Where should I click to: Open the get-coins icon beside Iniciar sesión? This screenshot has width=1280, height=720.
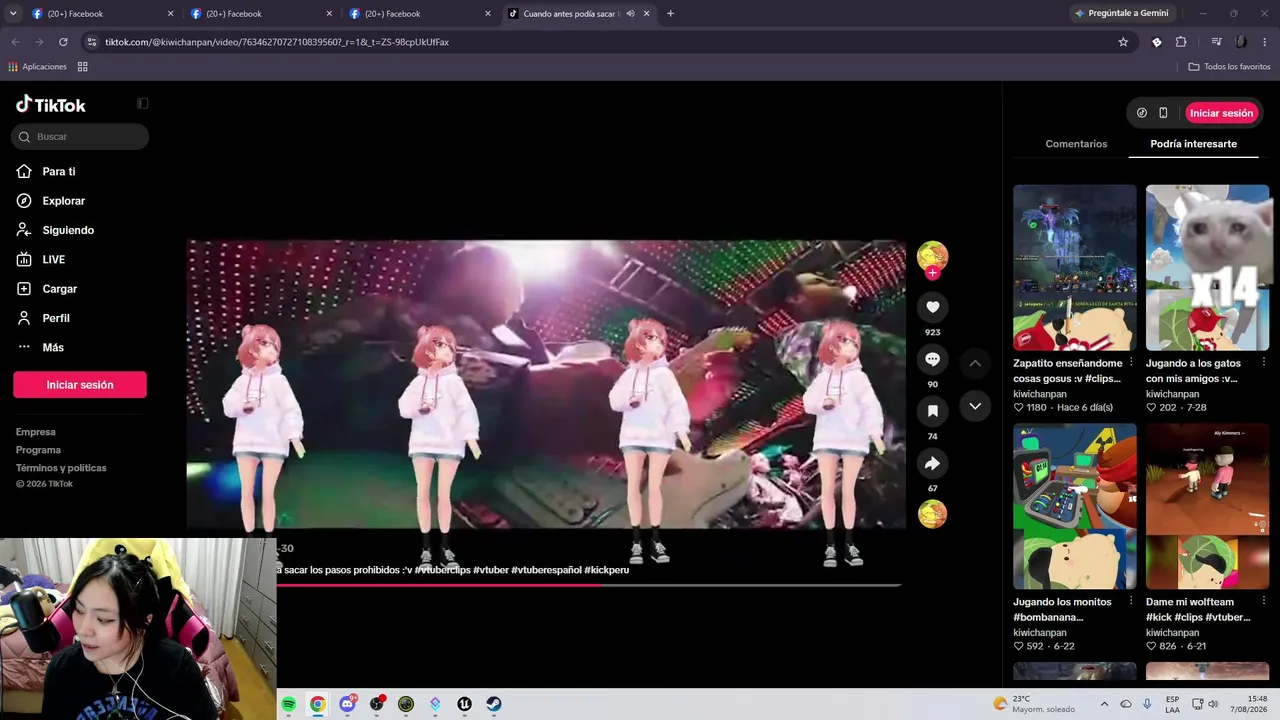[x=1142, y=113]
